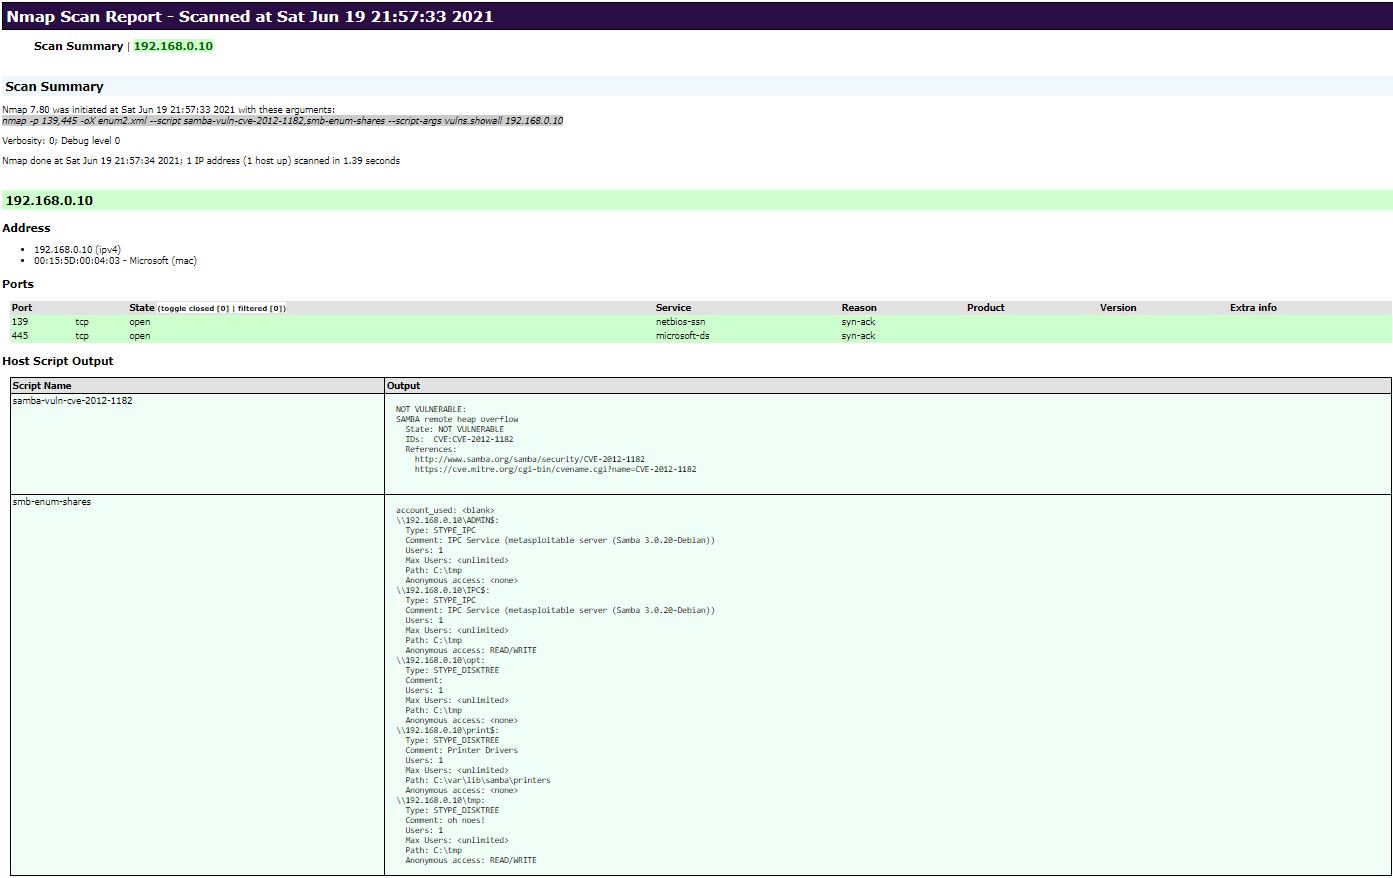The width and height of the screenshot is (1393, 878).
Task: Click the Ports section heading
Action: tap(18, 284)
